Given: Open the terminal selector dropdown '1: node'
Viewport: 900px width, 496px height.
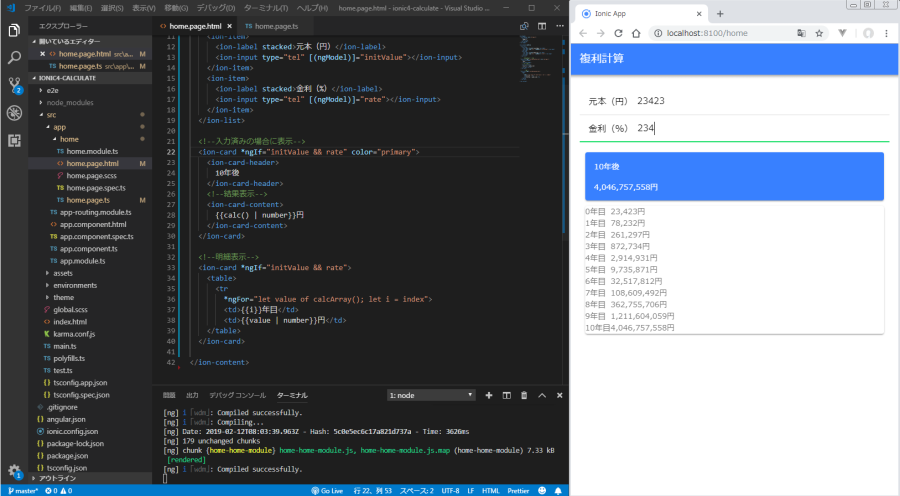Looking at the screenshot, I should click(x=430, y=395).
